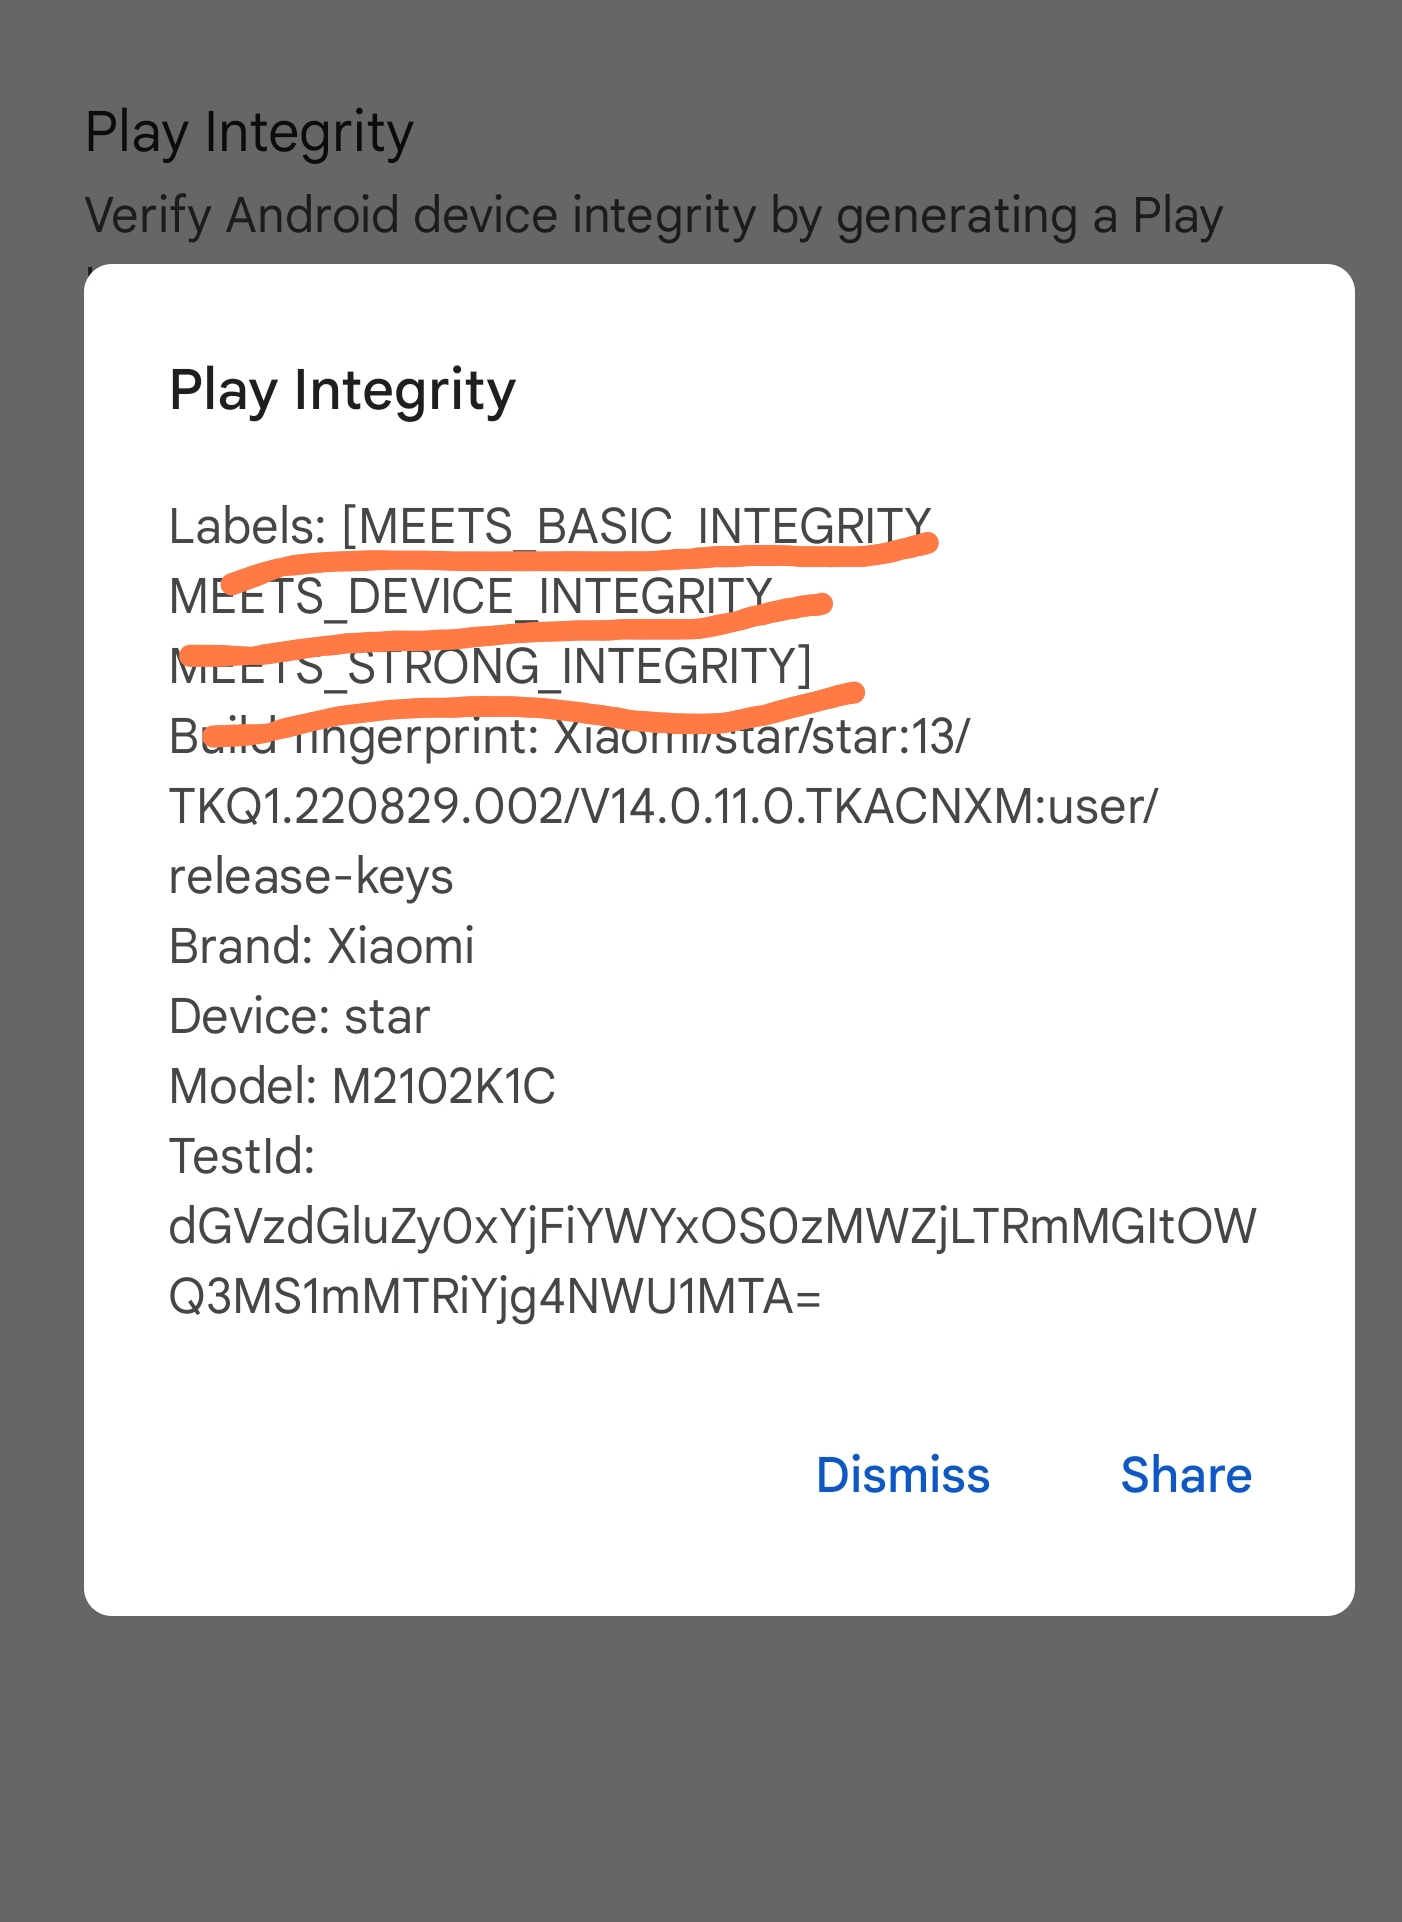Viewport: 1402px width, 1922px height.
Task: Open the Play Integrity list item behind dialog
Action: (249, 133)
